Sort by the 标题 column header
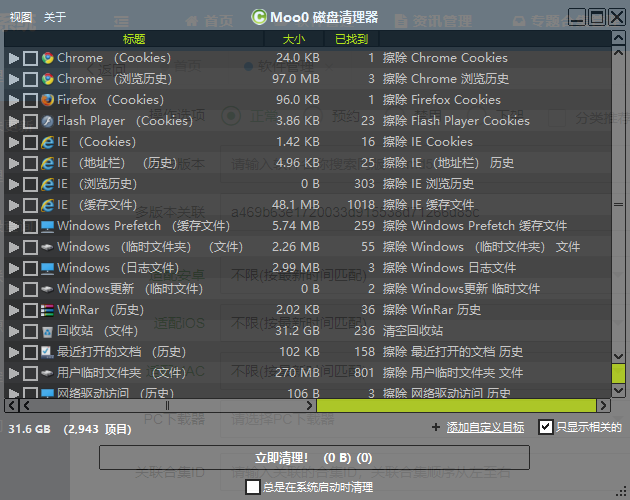The height and width of the screenshot is (500, 630). 134,39
